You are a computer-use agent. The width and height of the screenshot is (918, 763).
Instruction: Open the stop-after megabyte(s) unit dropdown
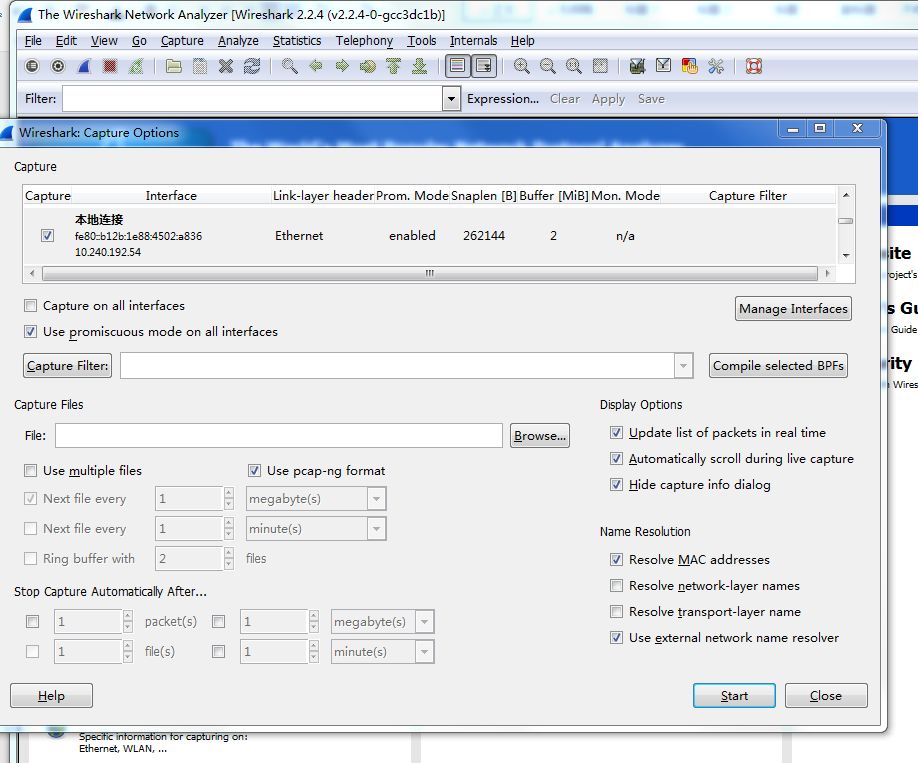[424, 621]
